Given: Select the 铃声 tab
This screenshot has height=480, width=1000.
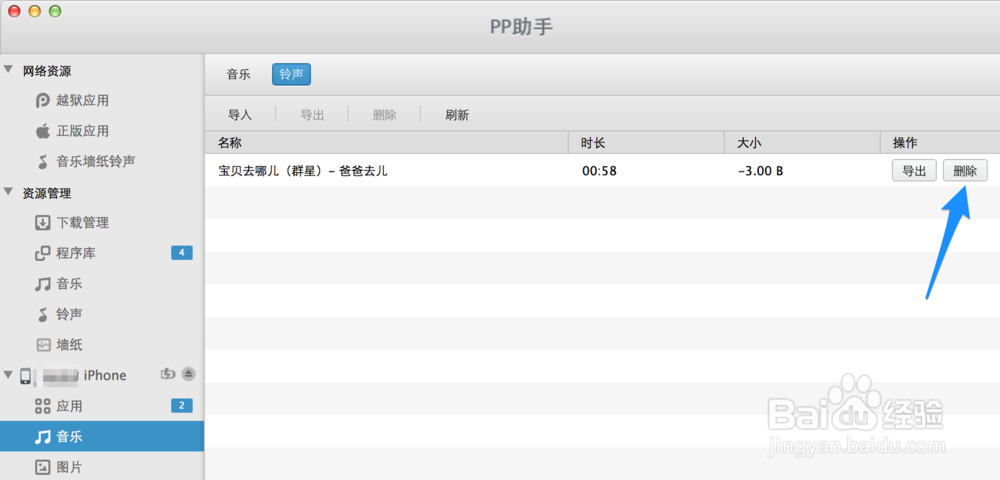Looking at the screenshot, I should pos(291,74).
